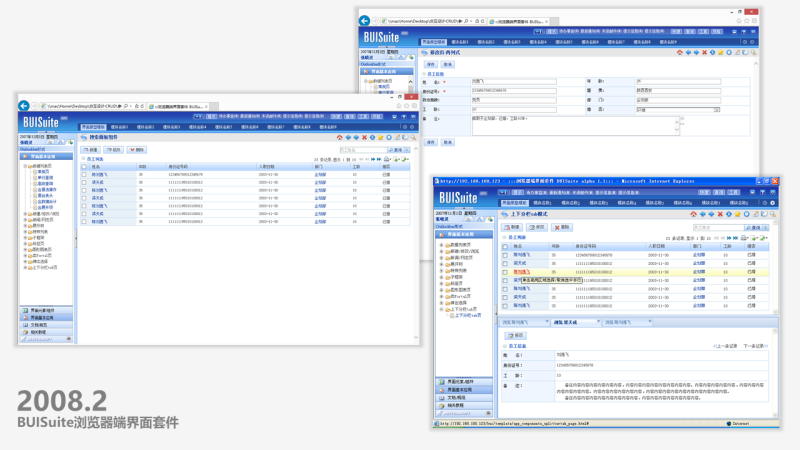Screen dimensions: 800x450
Task: Click the home icon in the left window toolbar
Action: [340, 137]
